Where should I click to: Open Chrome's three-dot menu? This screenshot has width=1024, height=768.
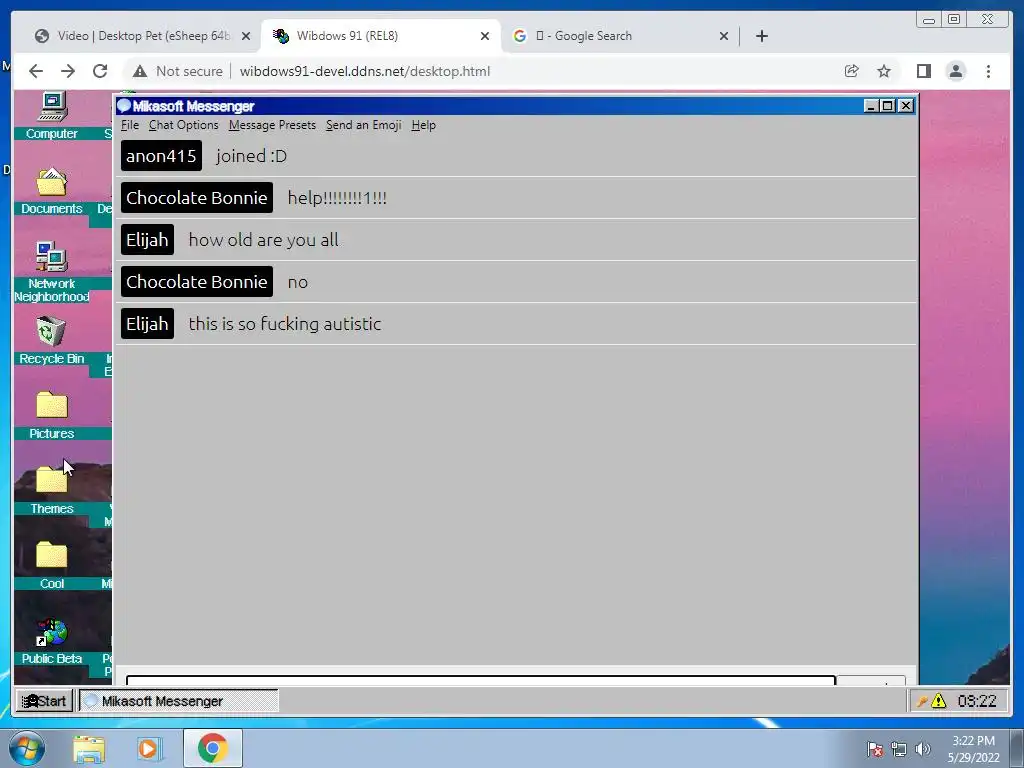pos(988,71)
